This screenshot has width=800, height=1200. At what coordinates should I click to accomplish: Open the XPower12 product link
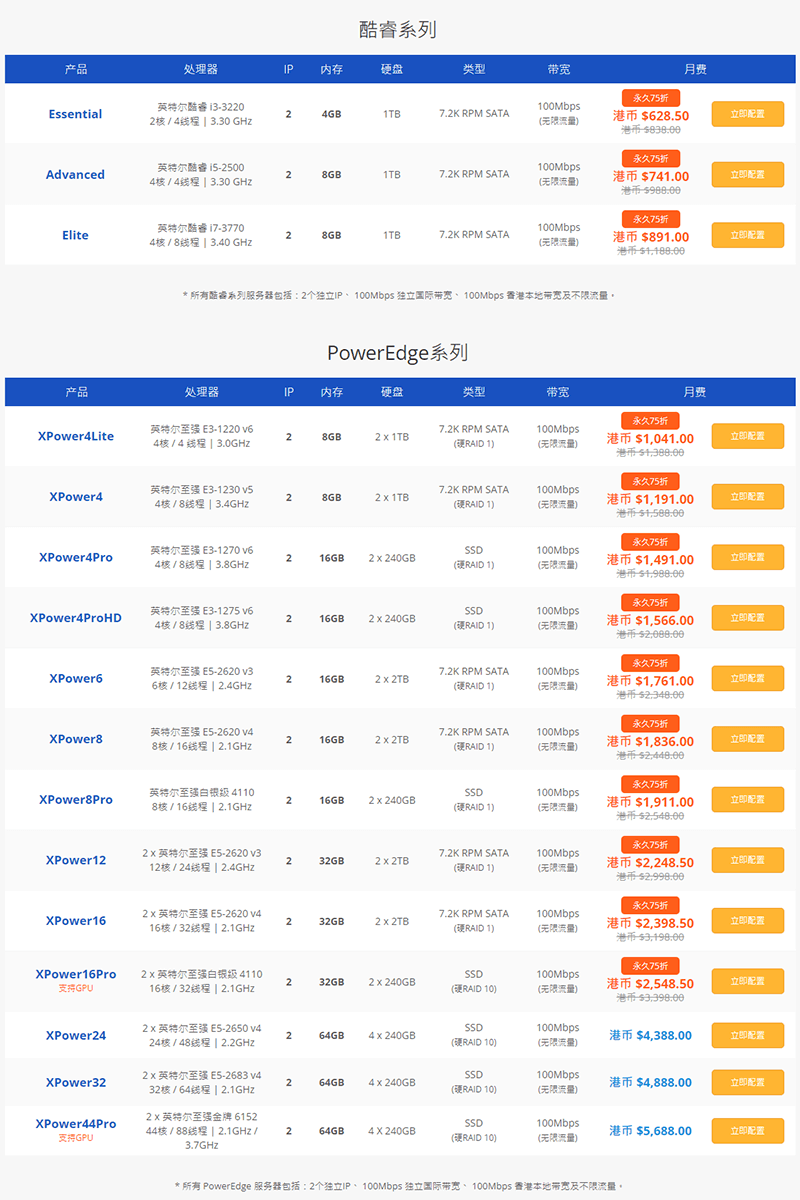[x=76, y=861]
